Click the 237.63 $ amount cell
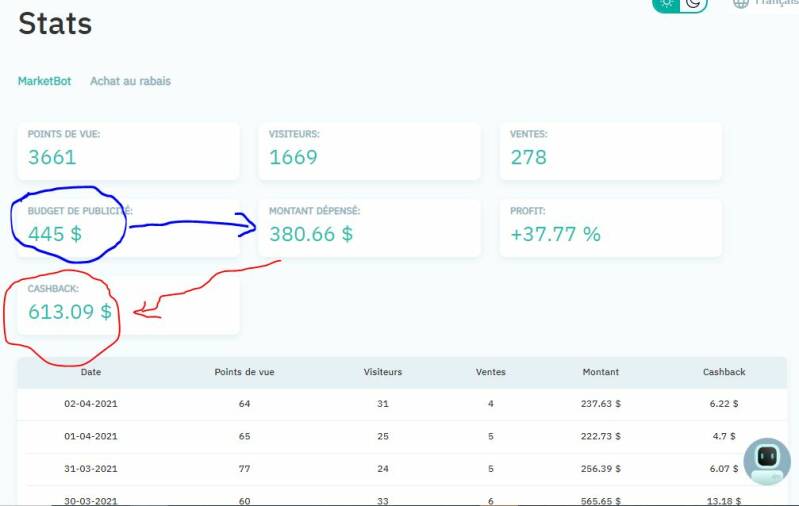This screenshot has width=799, height=506. click(x=601, y=404)
